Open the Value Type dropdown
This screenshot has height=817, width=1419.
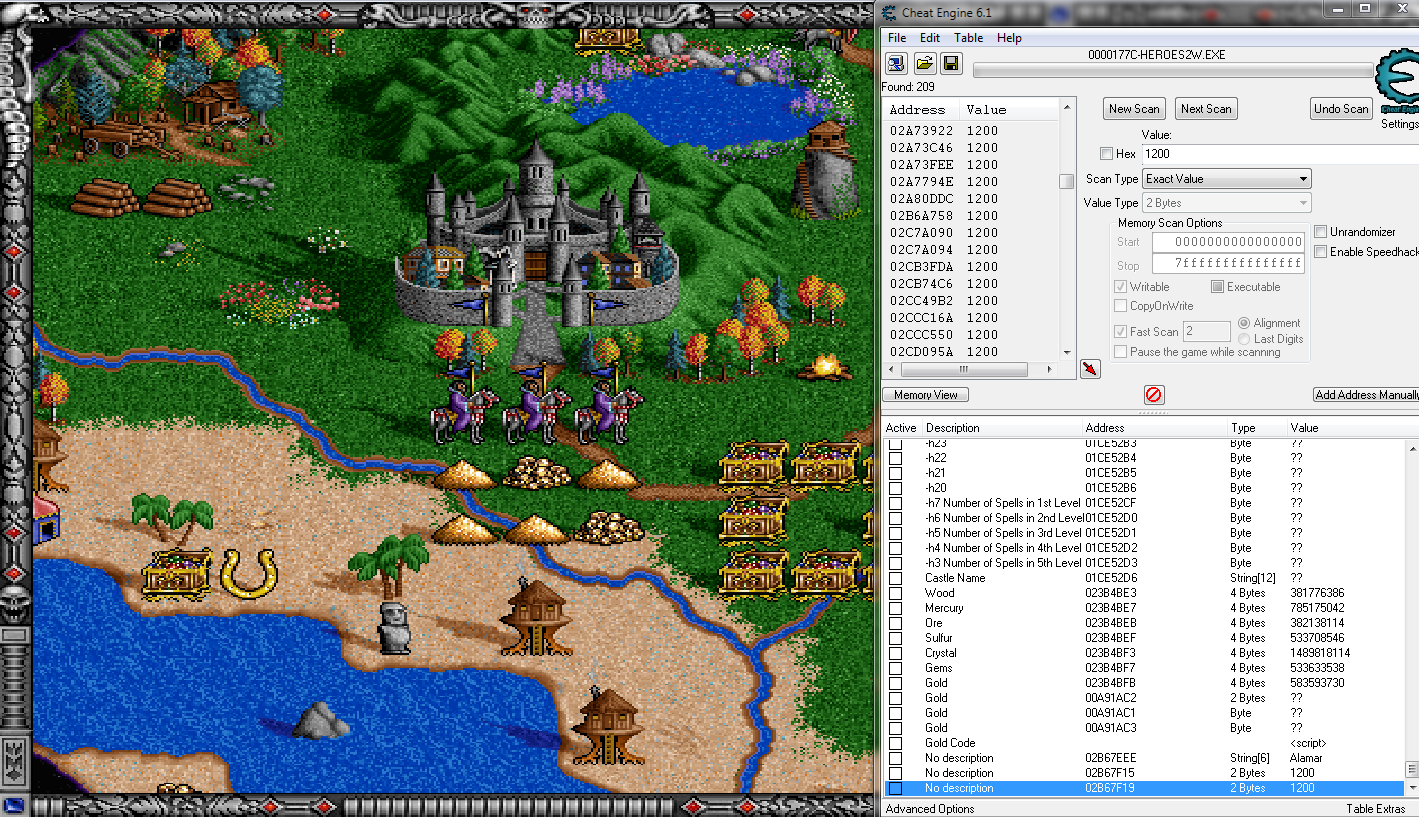[1227, 203]
